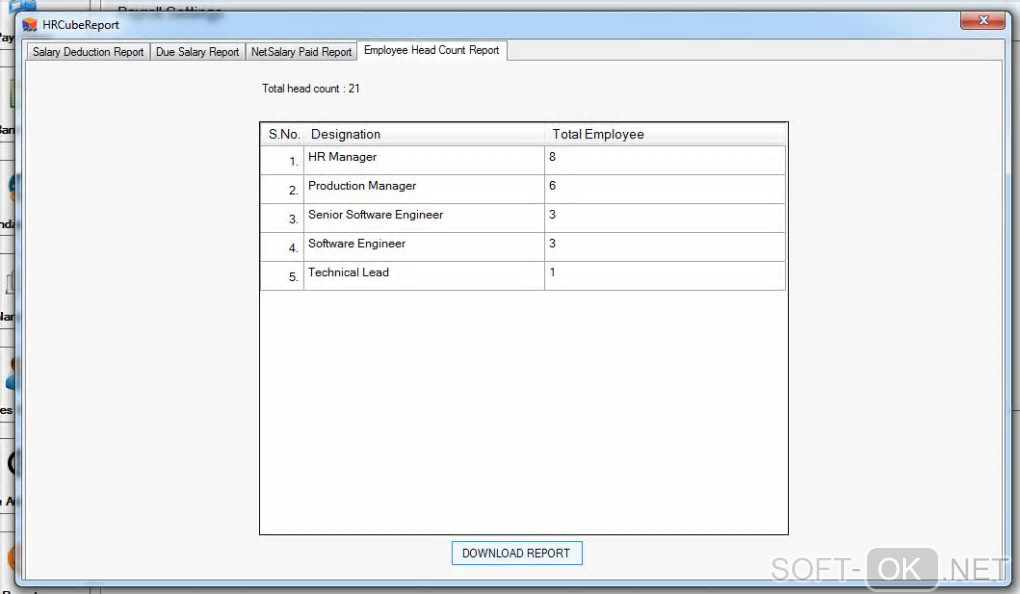The width and height of the screenshot is (1020, 594).
Task: Click the DOWNLOAD REPORT button
Action: [x=517, y=553]
